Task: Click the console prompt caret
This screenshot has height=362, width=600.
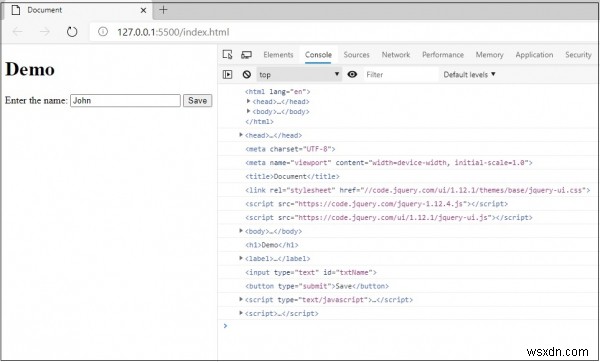Action: point(225,326)
